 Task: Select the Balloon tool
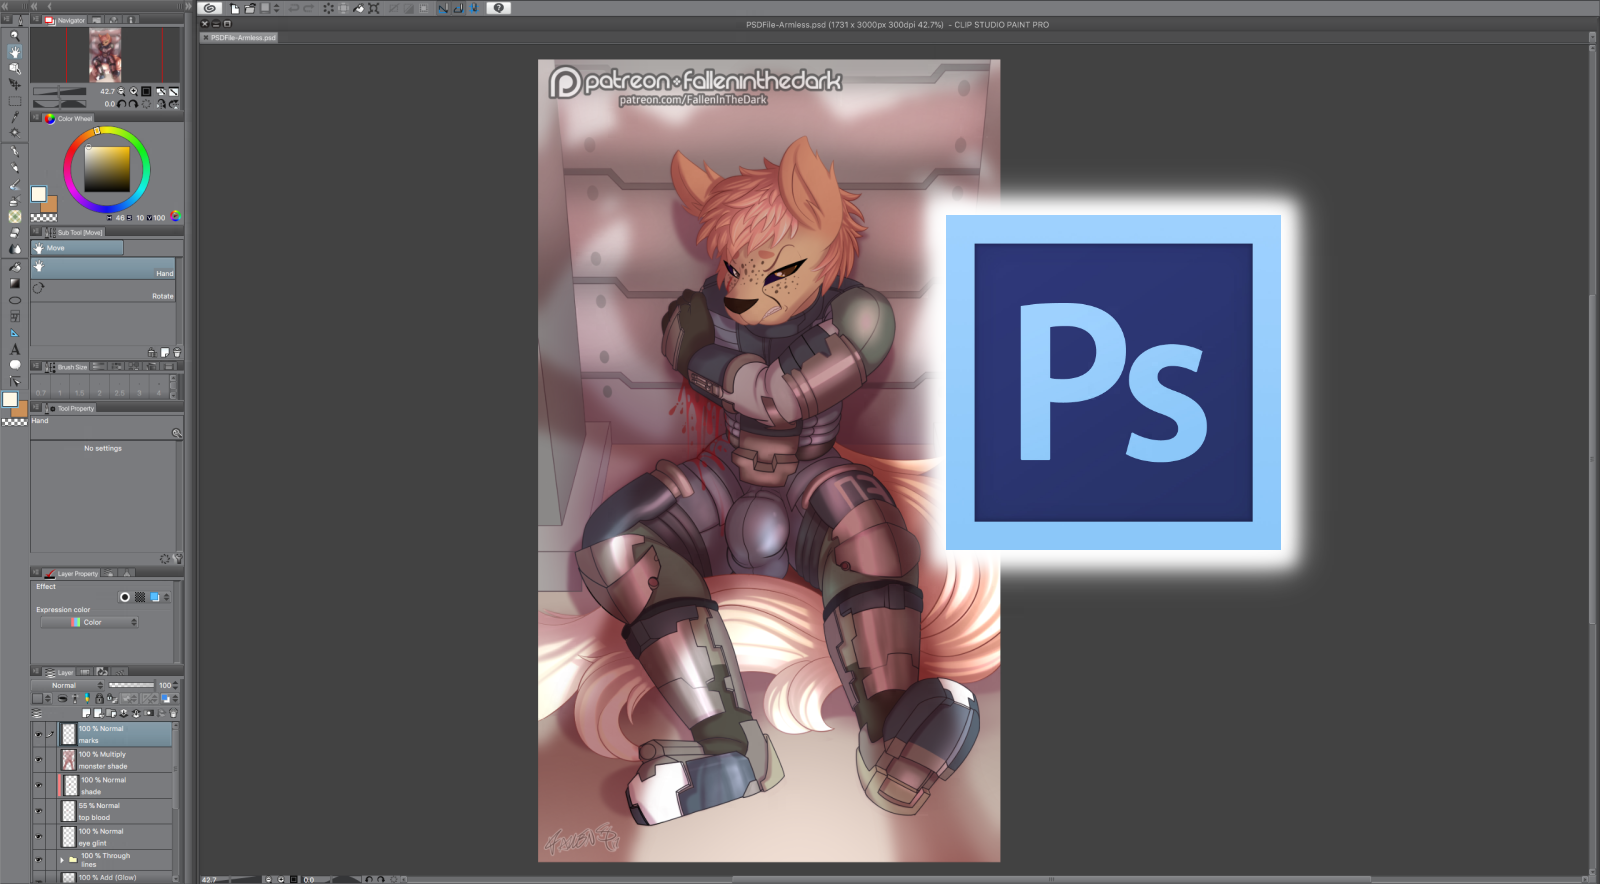click(14, 365)
